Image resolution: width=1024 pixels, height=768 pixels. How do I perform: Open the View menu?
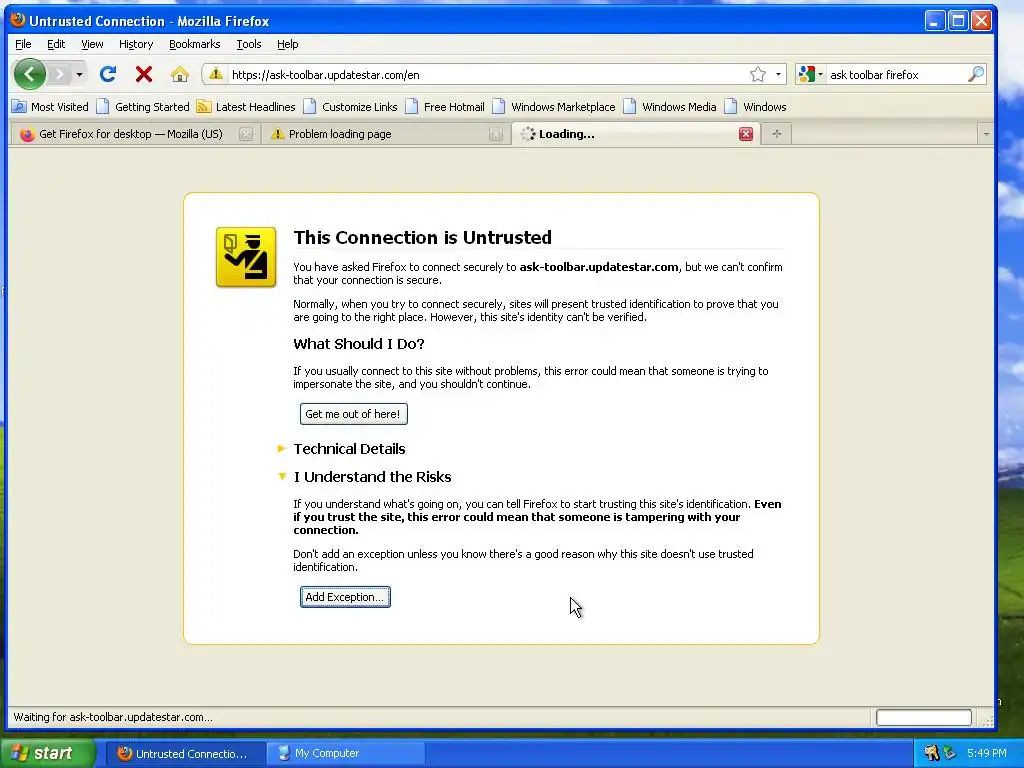pos(92,44)
